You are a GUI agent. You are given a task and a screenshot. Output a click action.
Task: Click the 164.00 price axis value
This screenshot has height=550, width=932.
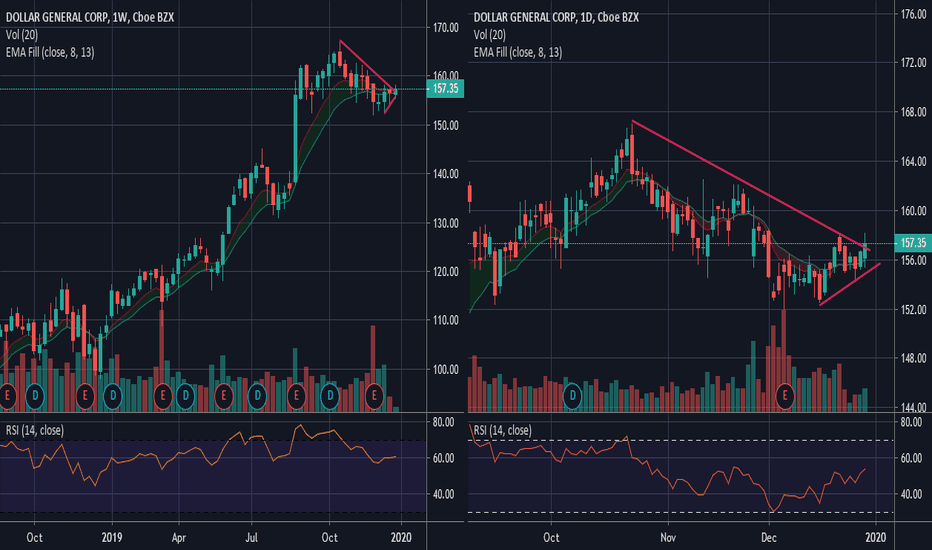[913, 161]
